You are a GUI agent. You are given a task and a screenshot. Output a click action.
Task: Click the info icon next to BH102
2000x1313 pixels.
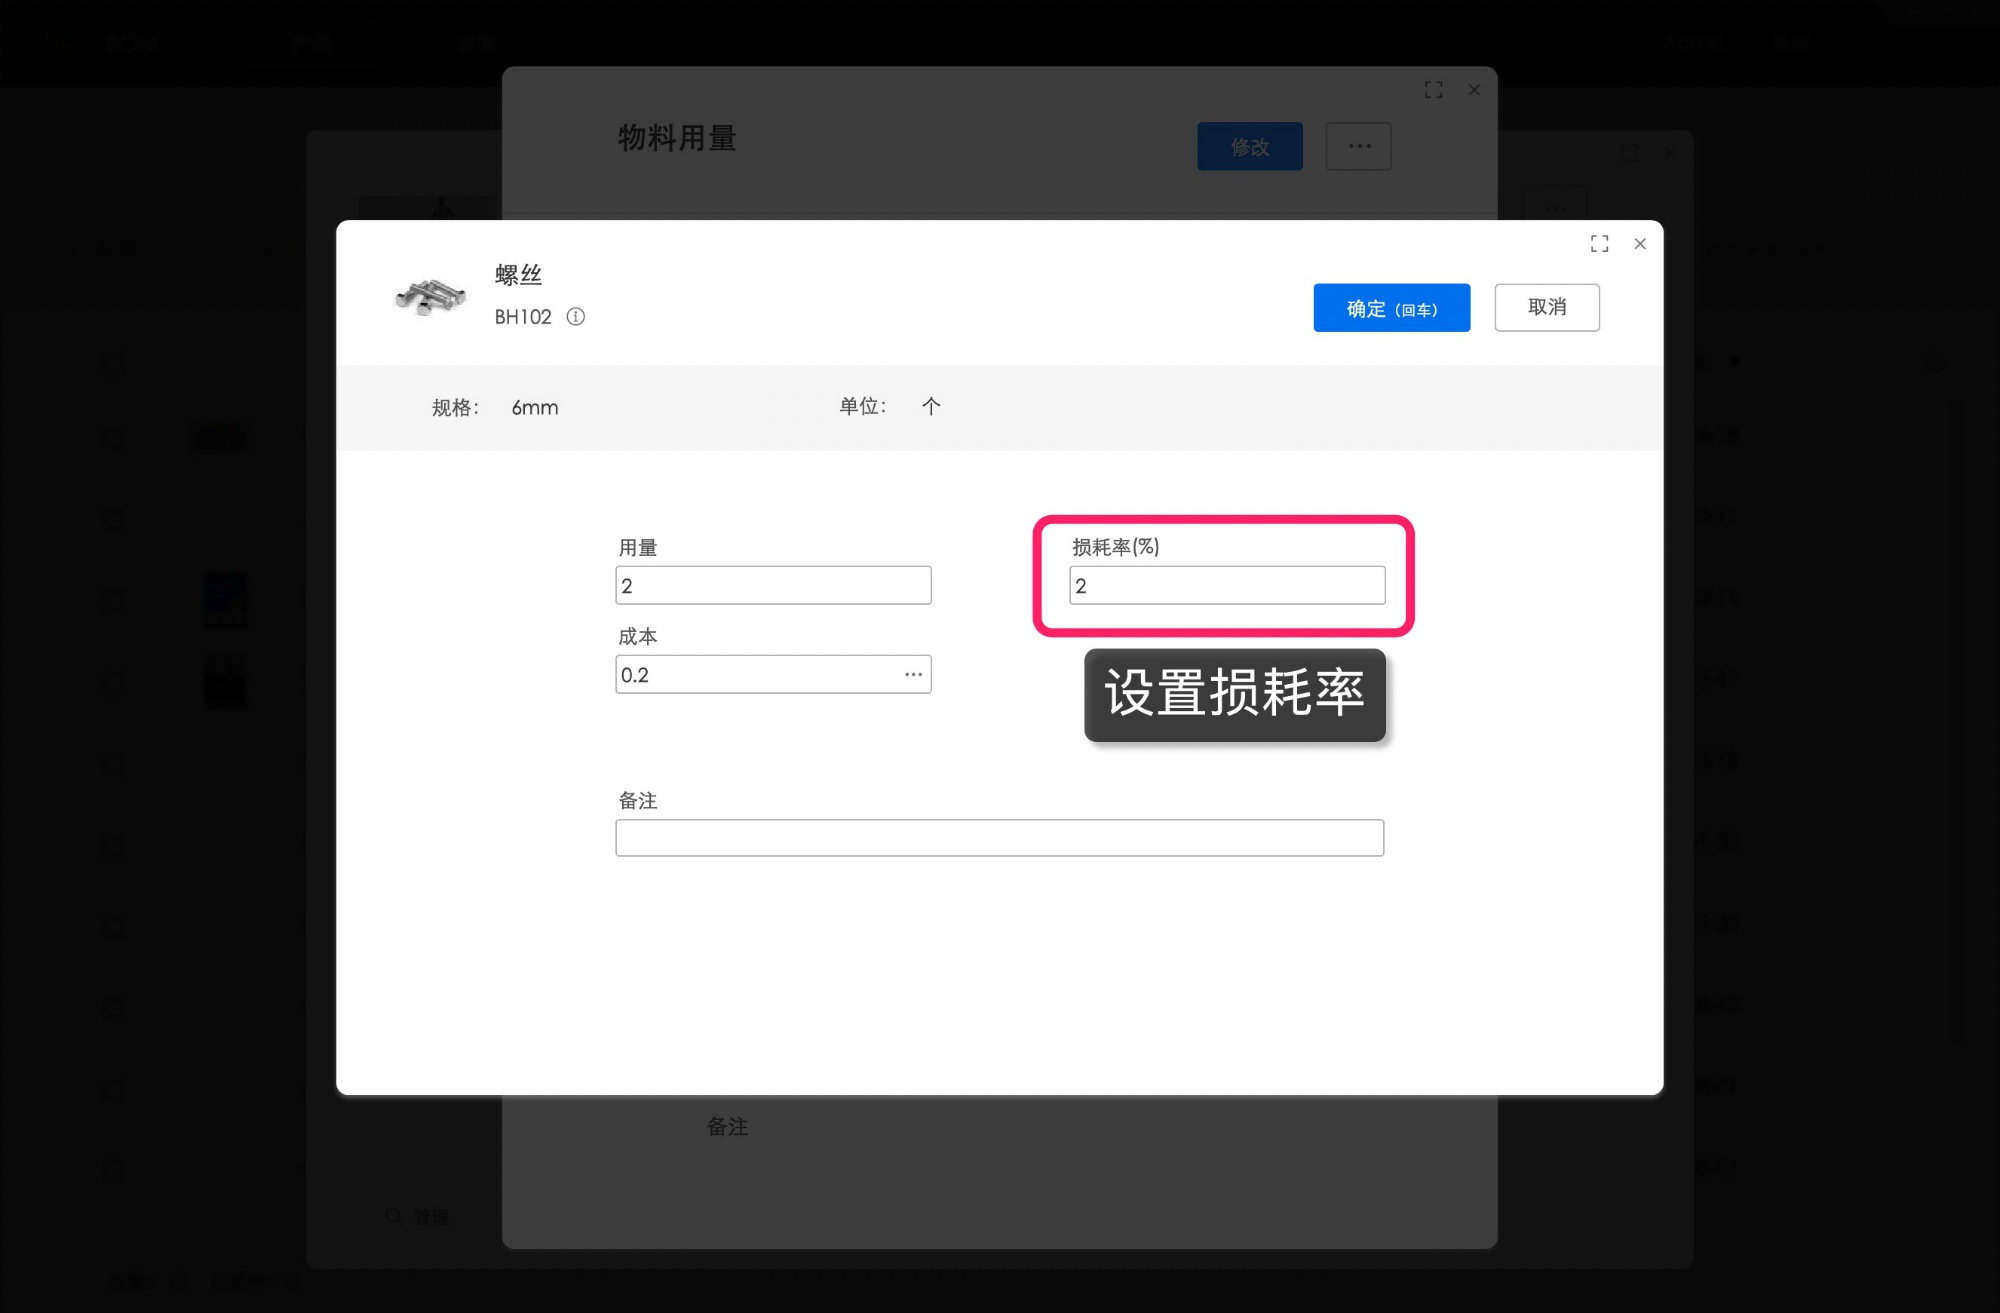coord(576,317)
